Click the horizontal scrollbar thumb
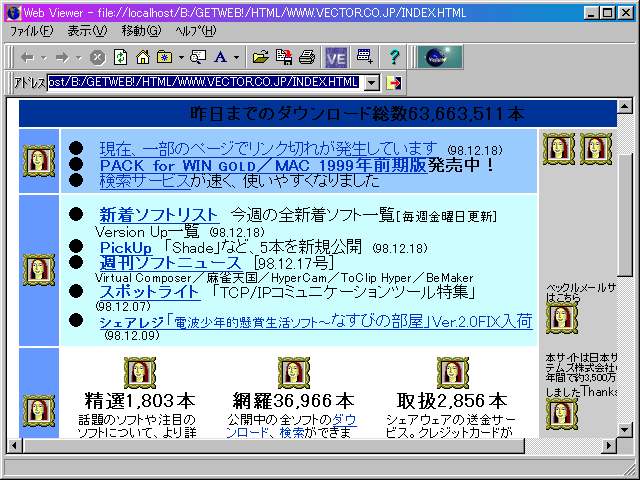This screenshot has width=640, height=480. point(273,445)
